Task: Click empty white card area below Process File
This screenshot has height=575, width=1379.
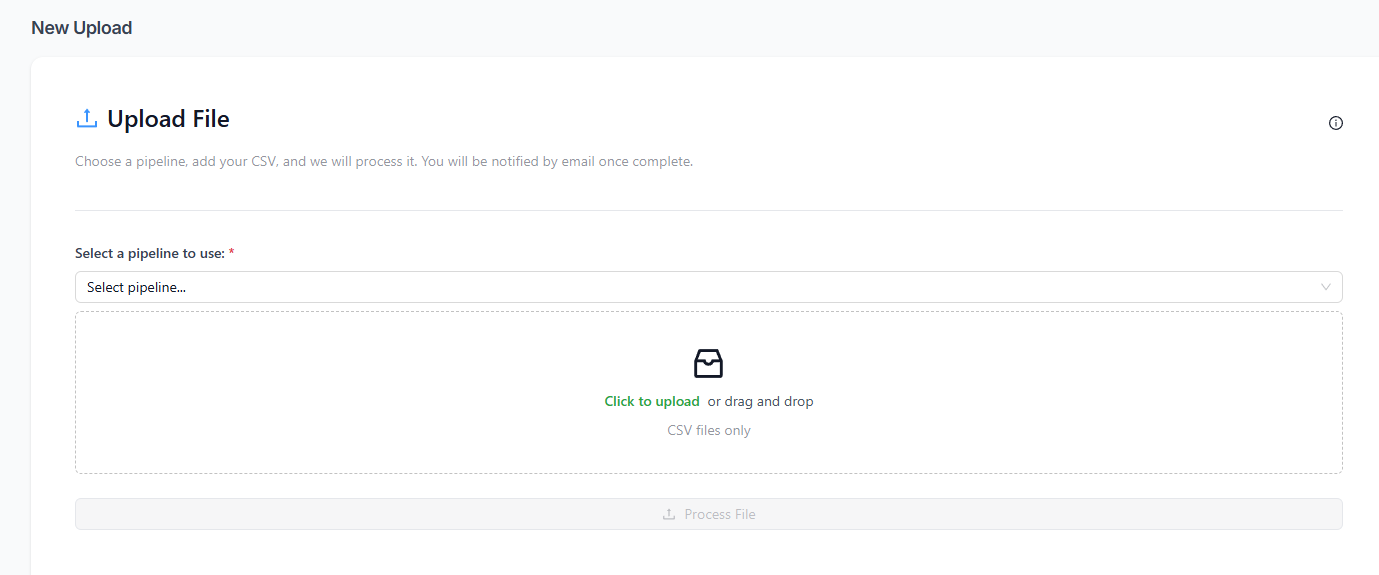Action: (x=708, y=553)
